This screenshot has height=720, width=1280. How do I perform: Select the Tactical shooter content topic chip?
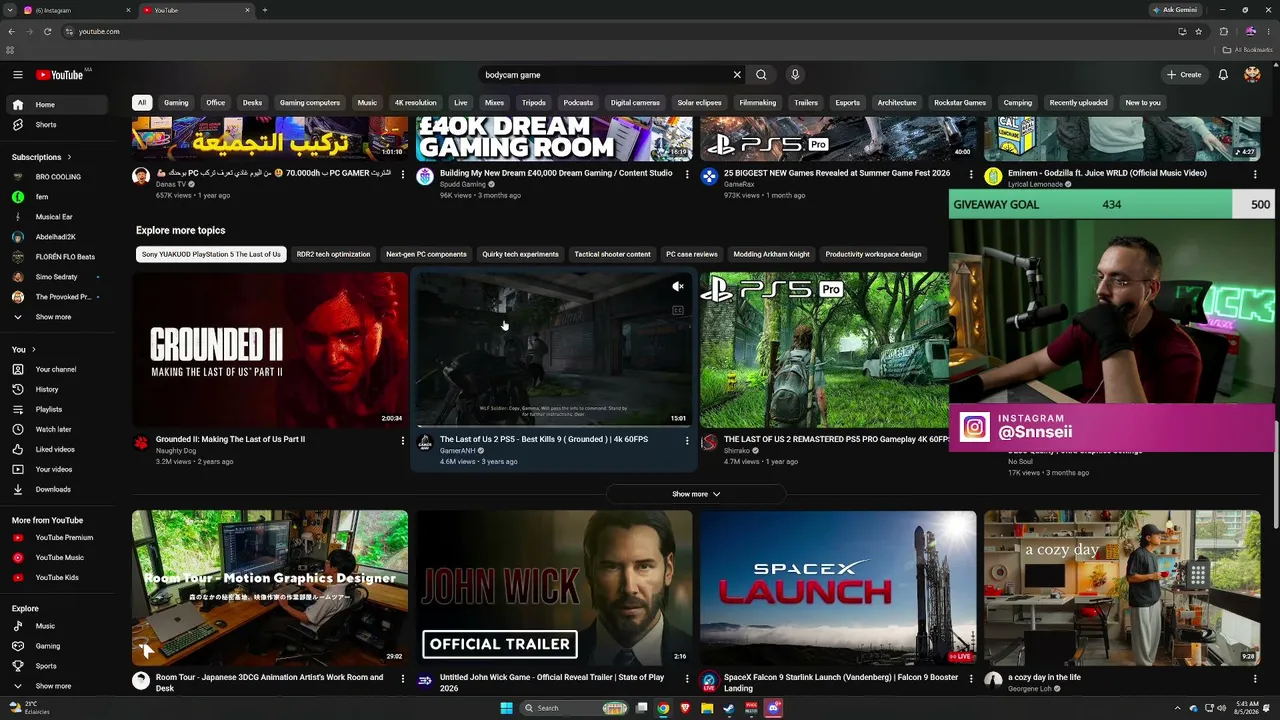tap(613, 254)
